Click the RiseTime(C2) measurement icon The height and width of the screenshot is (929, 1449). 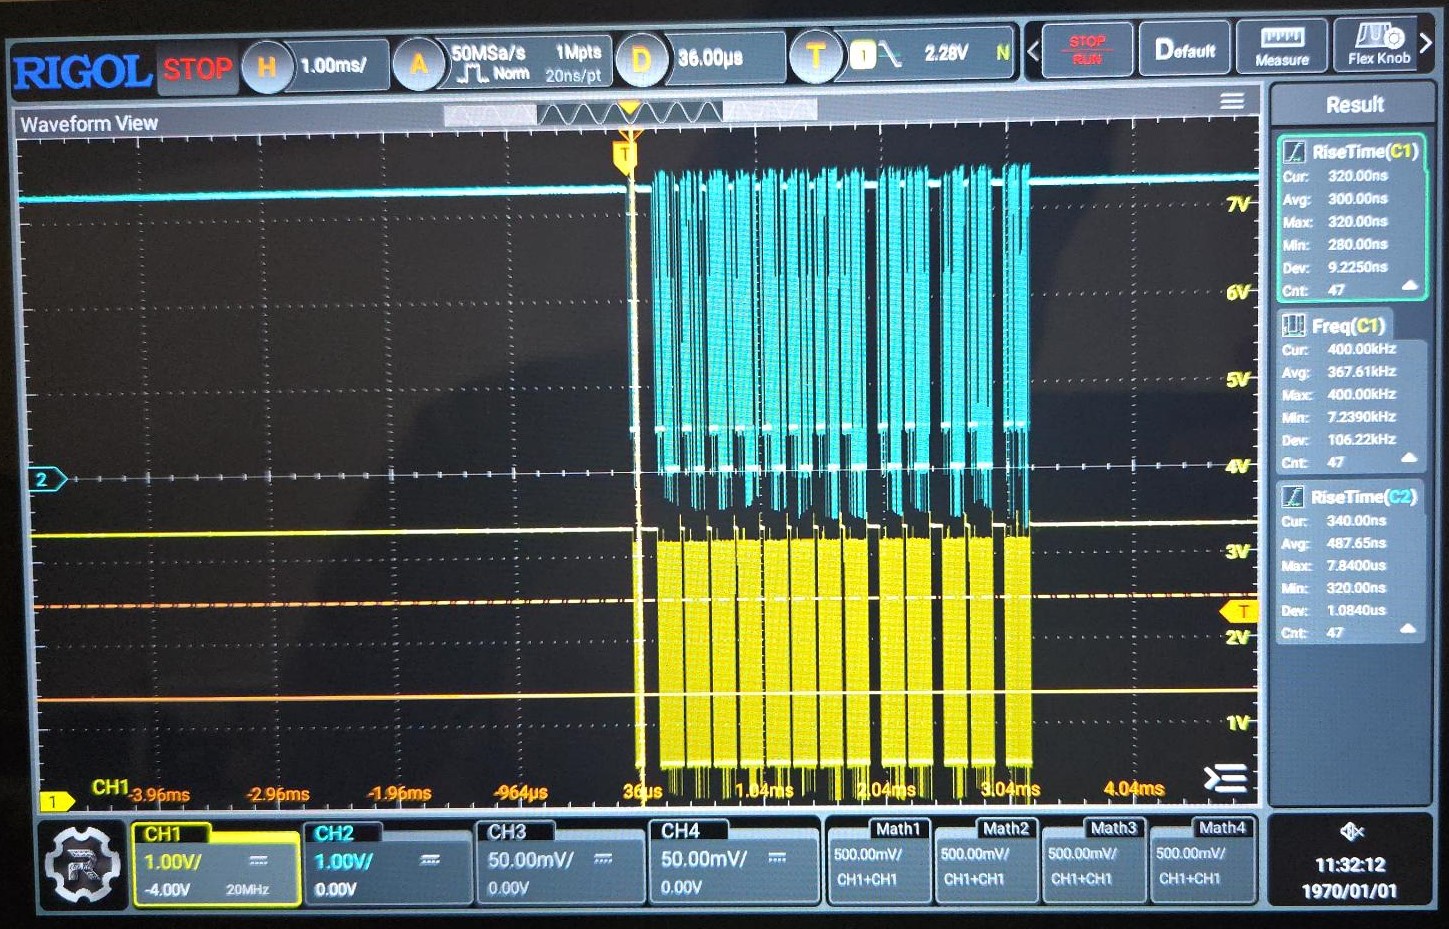(x=1293, y=496)
